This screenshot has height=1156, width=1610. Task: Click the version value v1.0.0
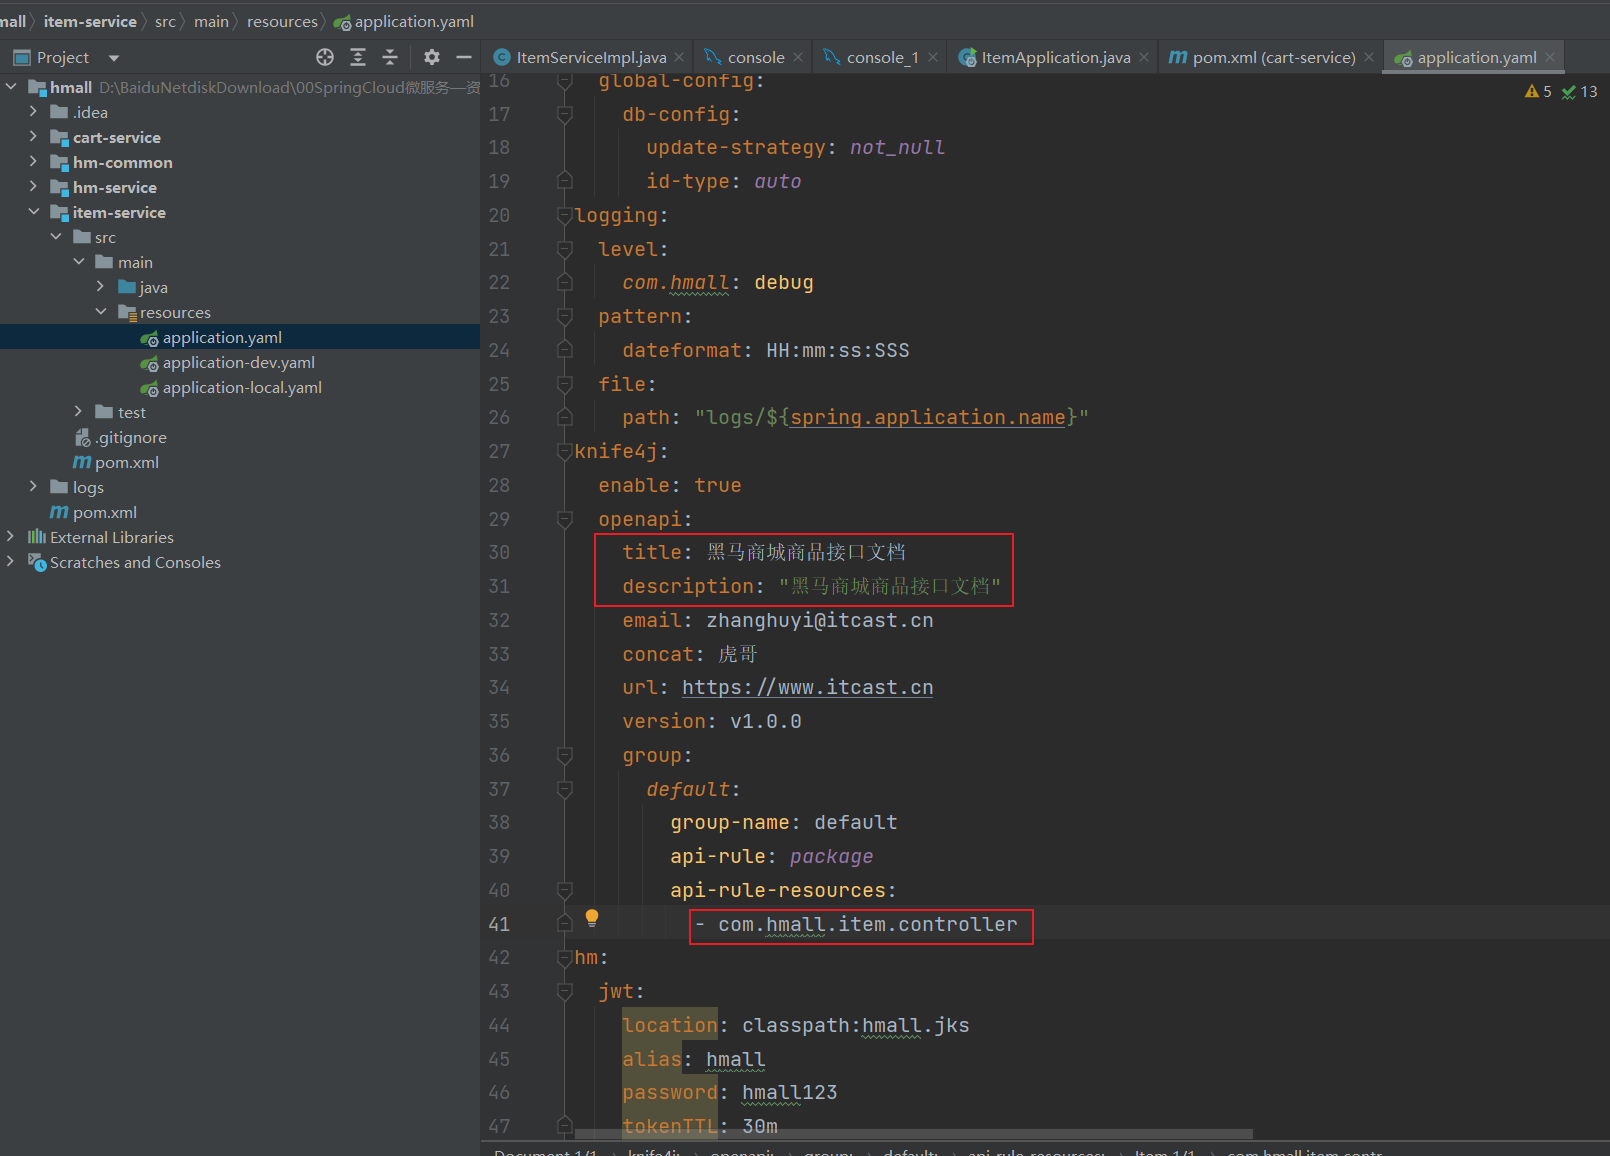(766, 722)
